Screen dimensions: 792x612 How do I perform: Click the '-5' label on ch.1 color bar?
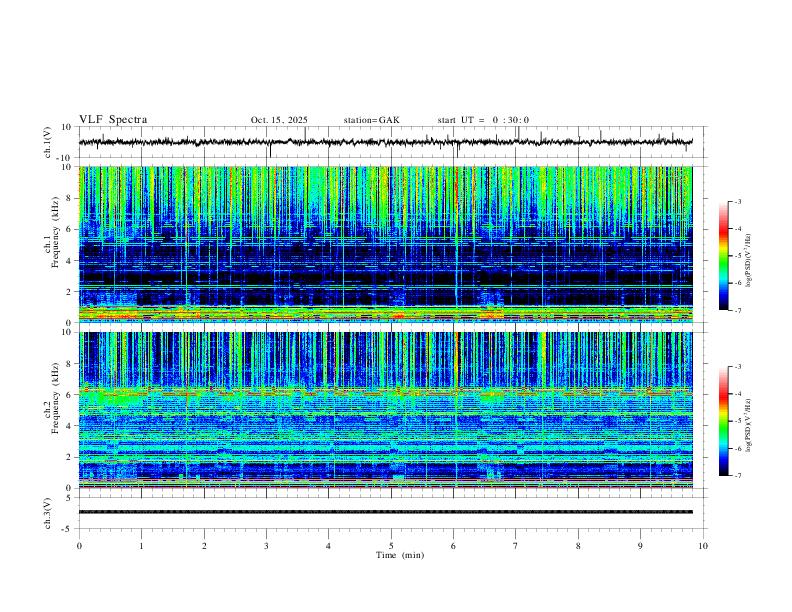pyautogui.click(x=737, y=256)
